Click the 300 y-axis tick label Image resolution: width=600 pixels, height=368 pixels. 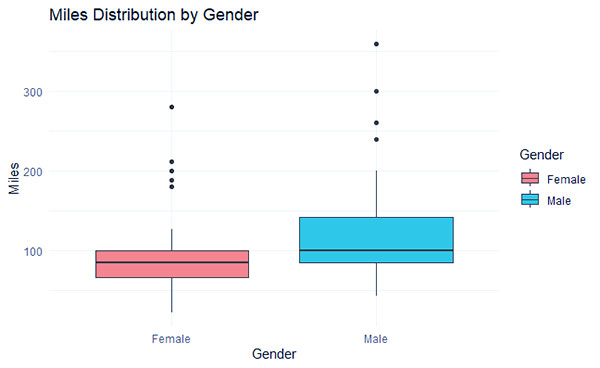click(x=33, y=92)
